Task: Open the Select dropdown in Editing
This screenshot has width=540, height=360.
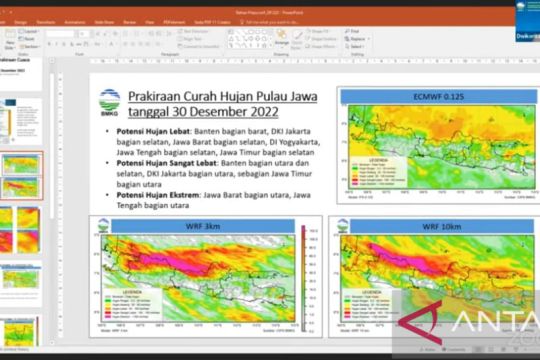Action: coord(355,47)
